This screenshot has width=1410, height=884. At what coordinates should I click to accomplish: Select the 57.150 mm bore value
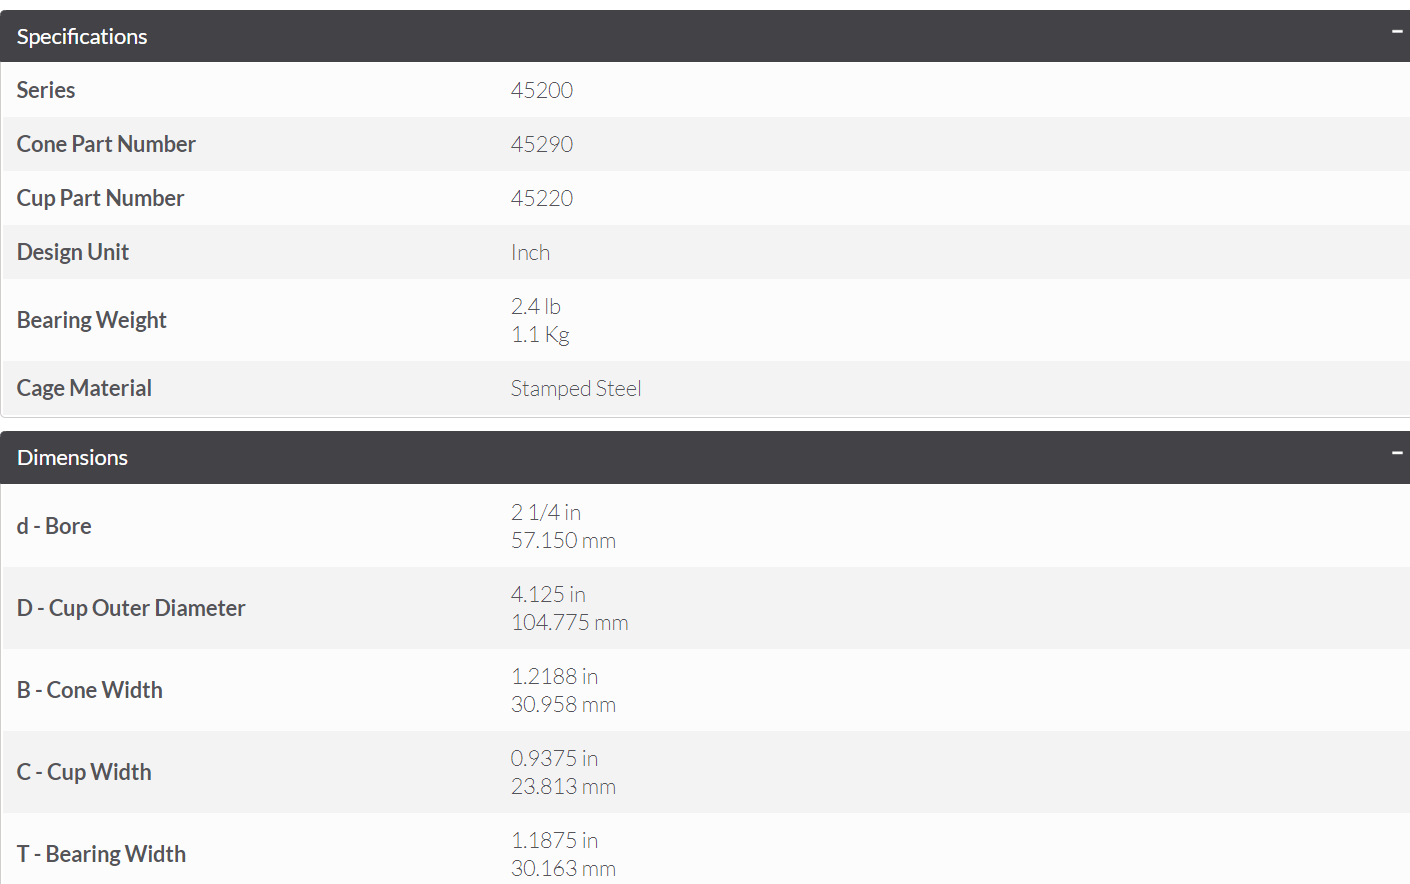pos(563,541)
